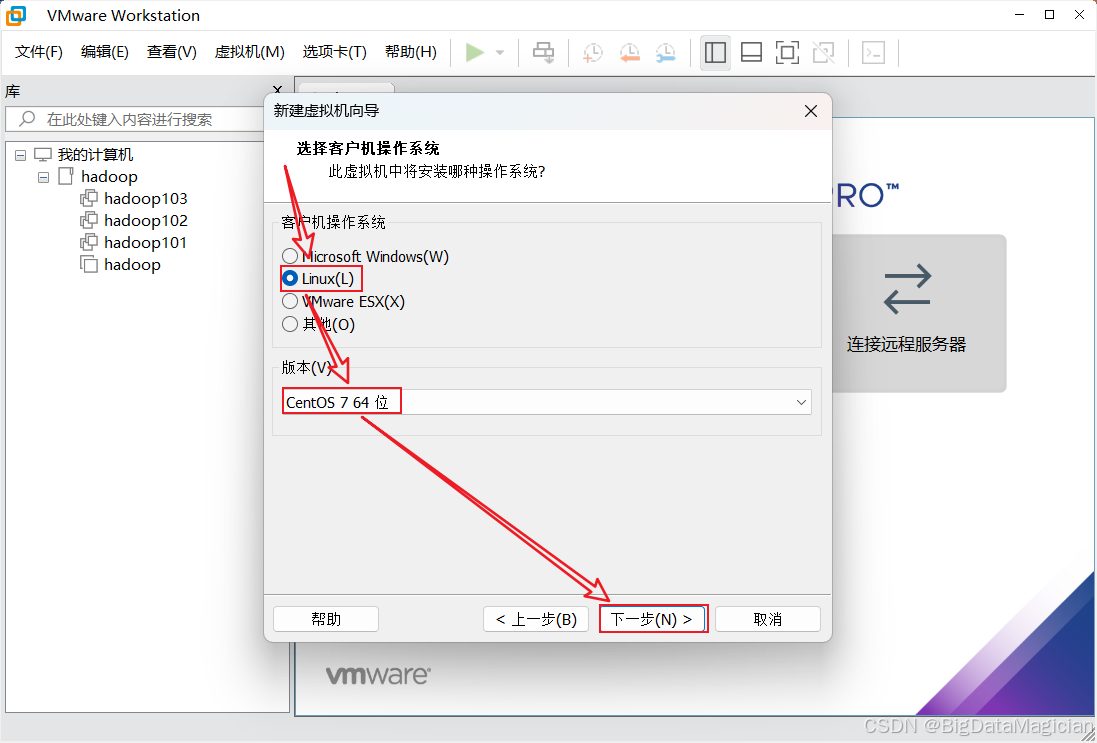Select 我的计算机 in the library tree
This screenshot has width=1097, height=743.
[95, 155]
